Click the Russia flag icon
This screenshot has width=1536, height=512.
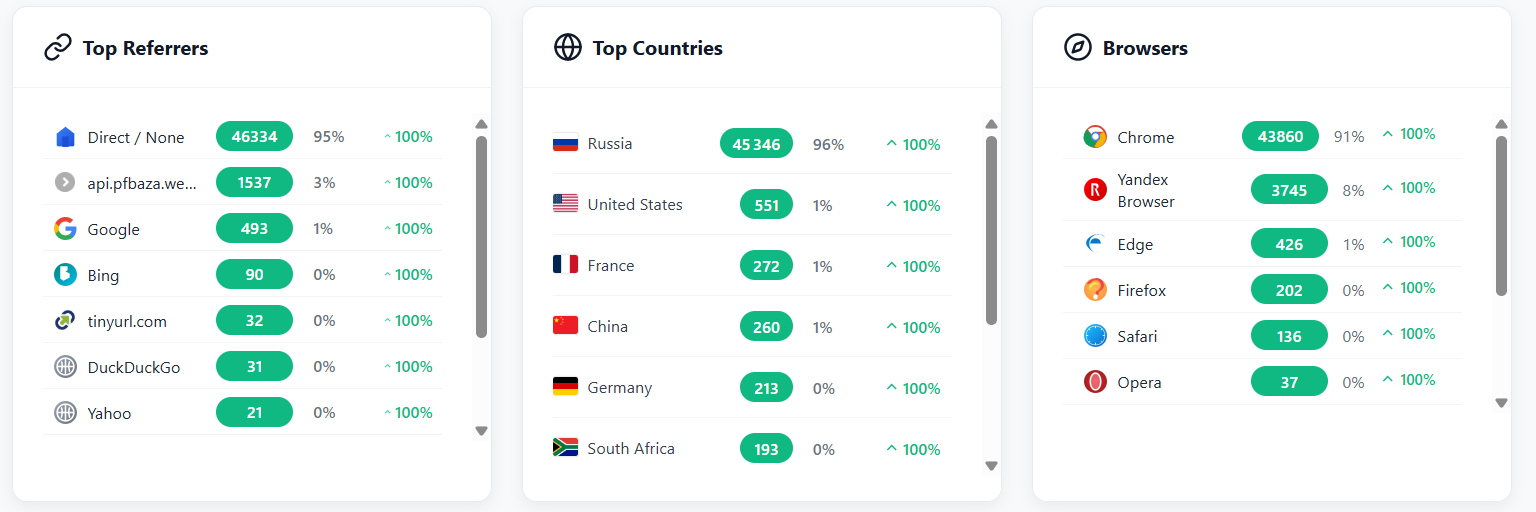pos(565,144)
